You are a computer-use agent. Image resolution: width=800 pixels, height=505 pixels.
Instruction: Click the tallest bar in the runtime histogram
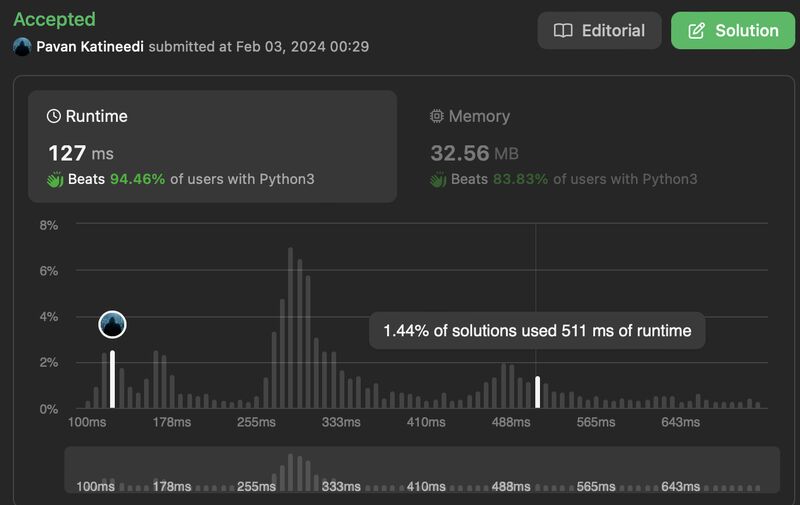click(290, 330)
